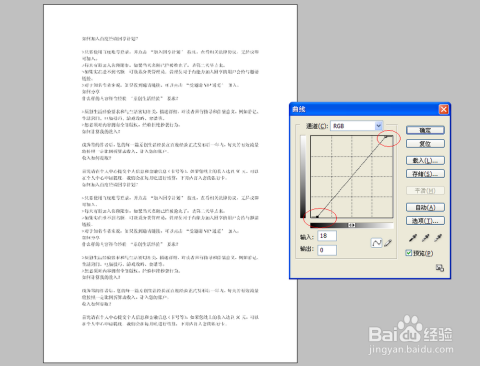480x366 pixels.
Task: Open the 选项(T)... options button
Action: (425, 221)
